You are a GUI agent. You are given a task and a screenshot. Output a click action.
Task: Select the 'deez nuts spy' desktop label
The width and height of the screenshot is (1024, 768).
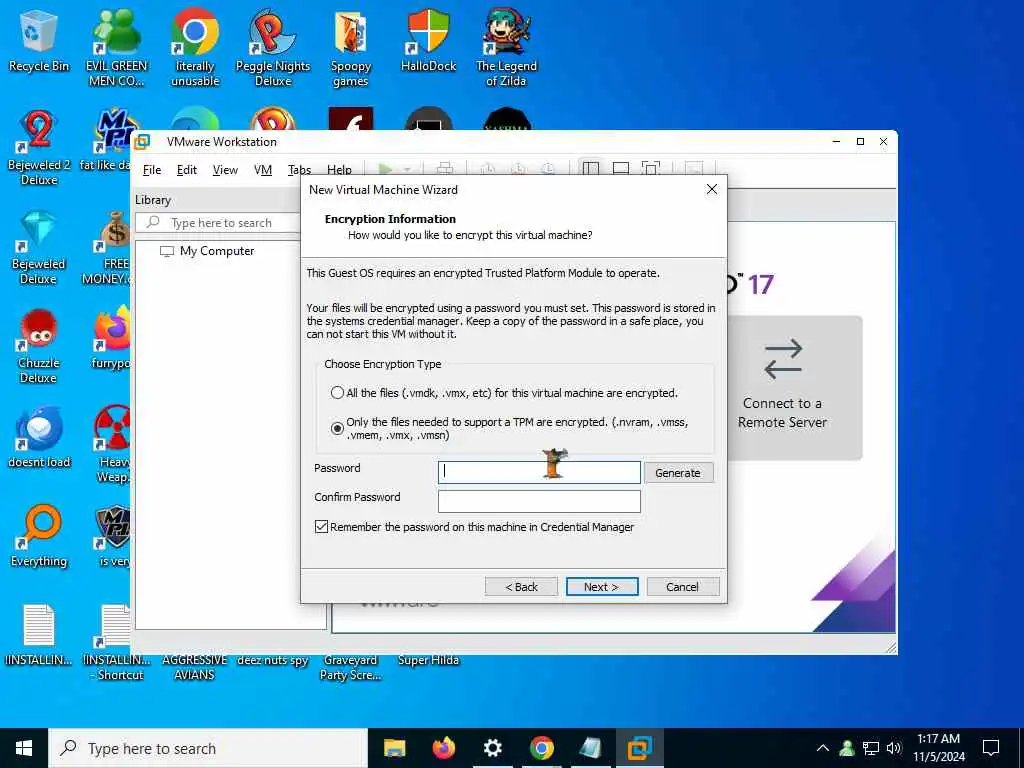tap(272, 660)
